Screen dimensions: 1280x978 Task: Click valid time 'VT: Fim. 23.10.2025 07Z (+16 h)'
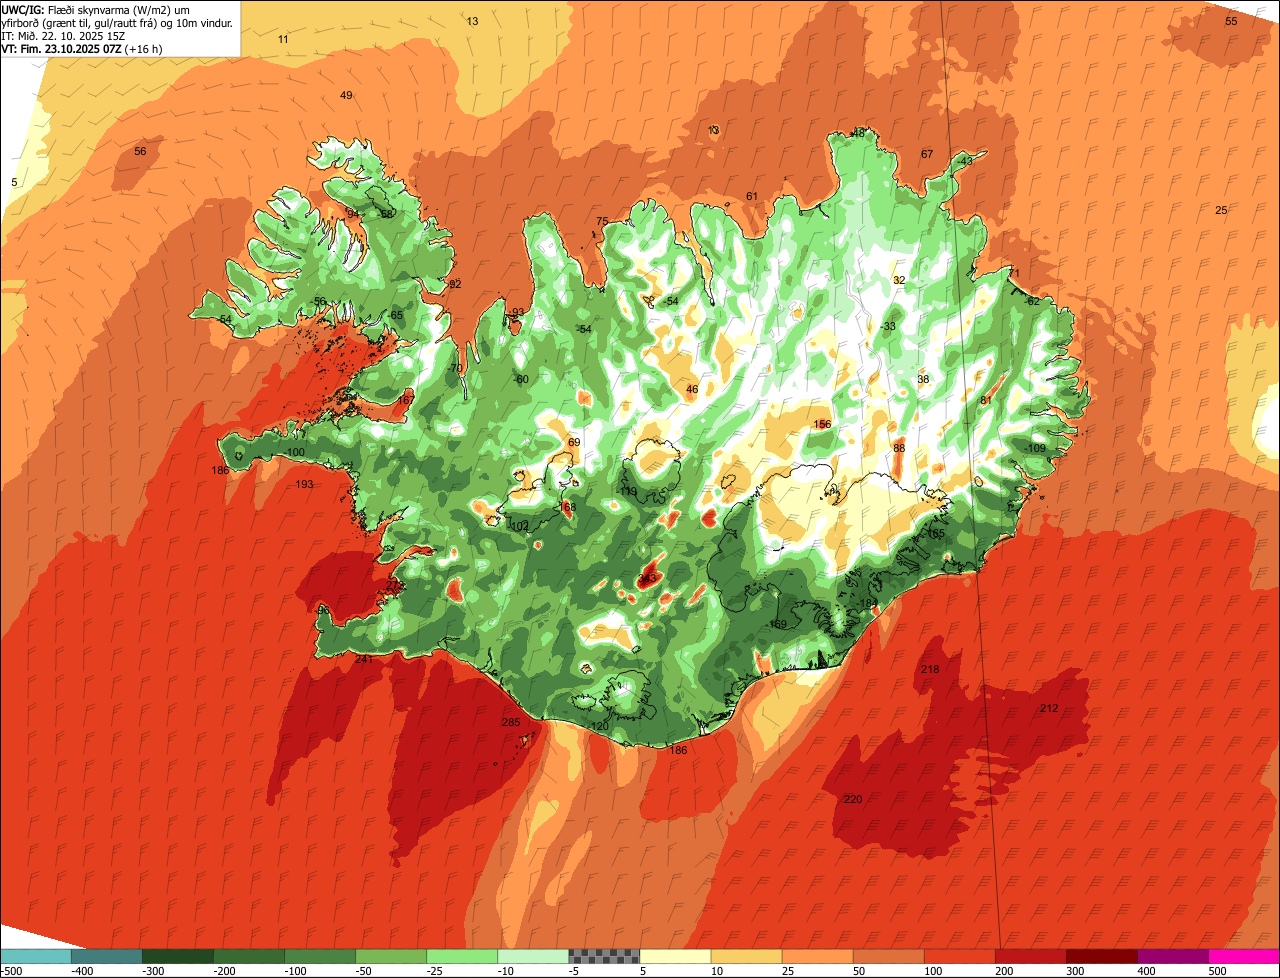(x=82, y=49)
